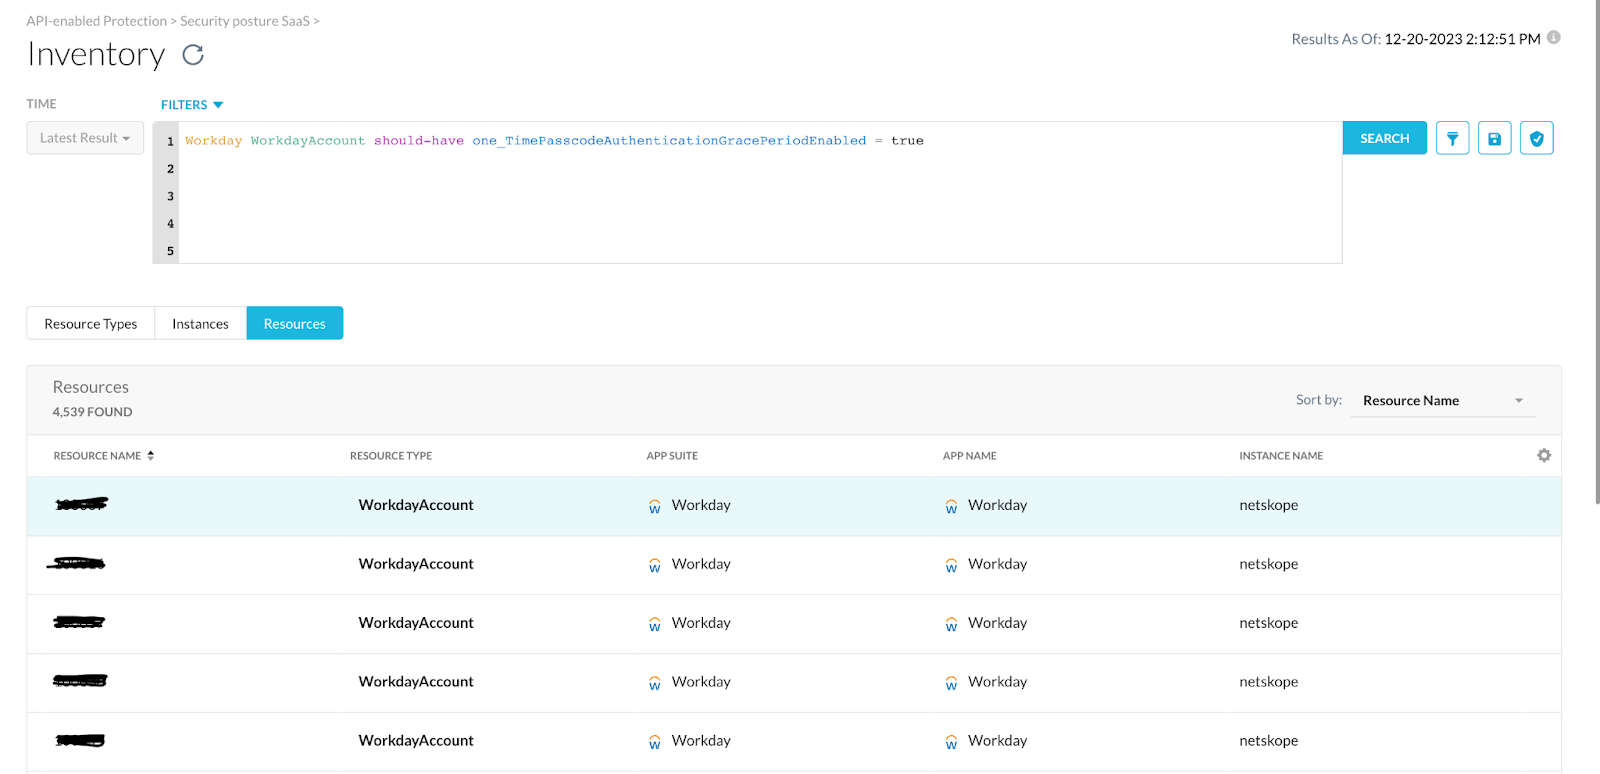Run the query with the SEARCH button
Screen dimensions: 1600x774
click(1384, 138)
